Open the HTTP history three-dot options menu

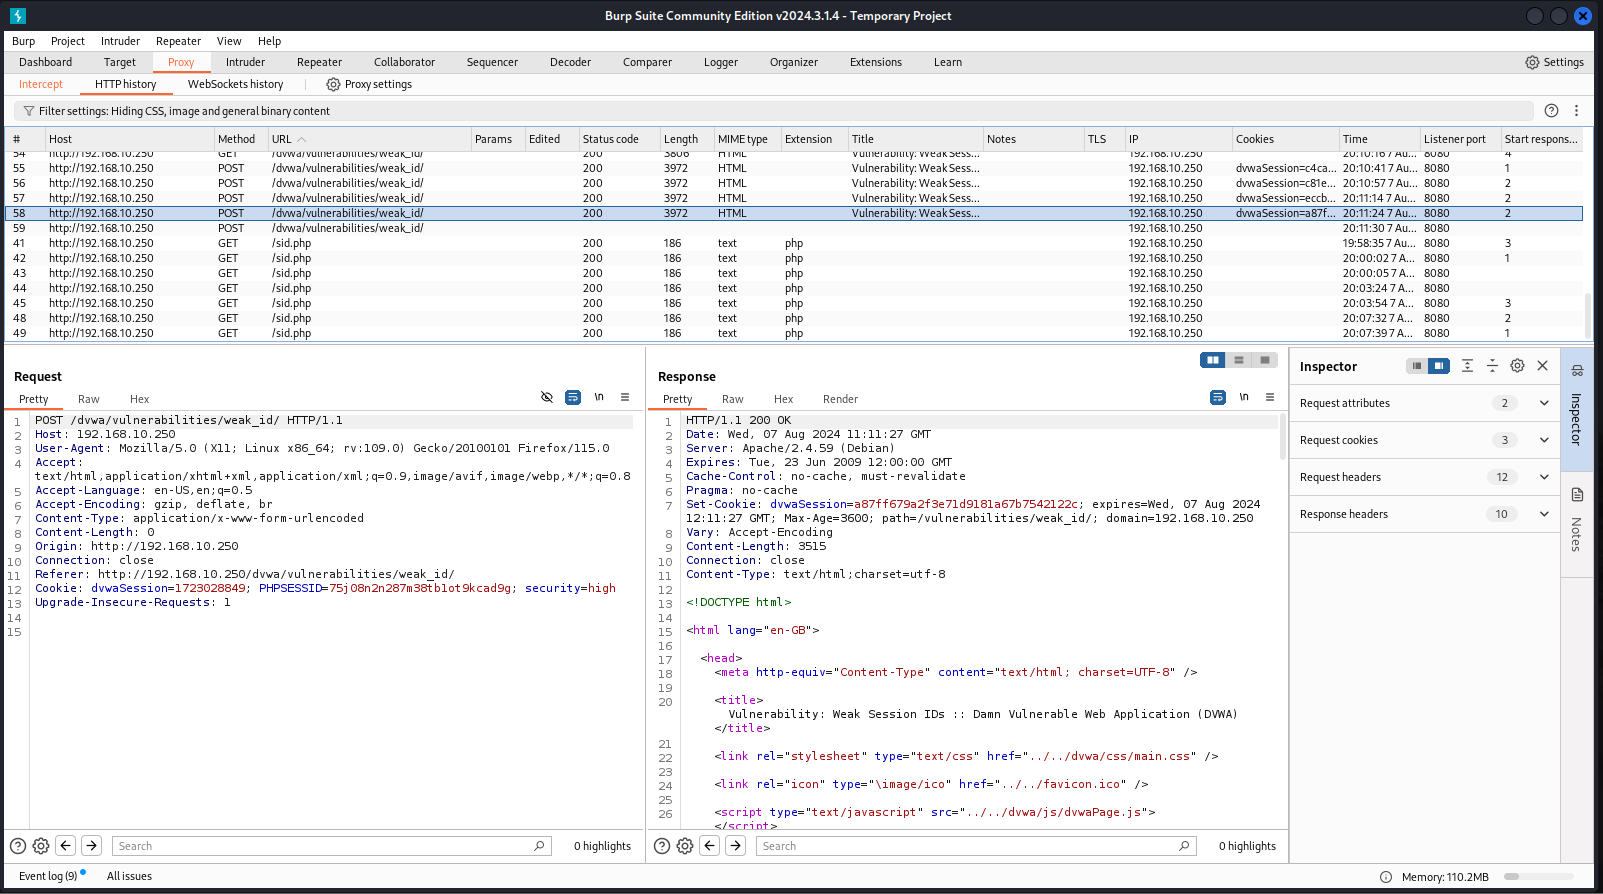coord(1576,111)
